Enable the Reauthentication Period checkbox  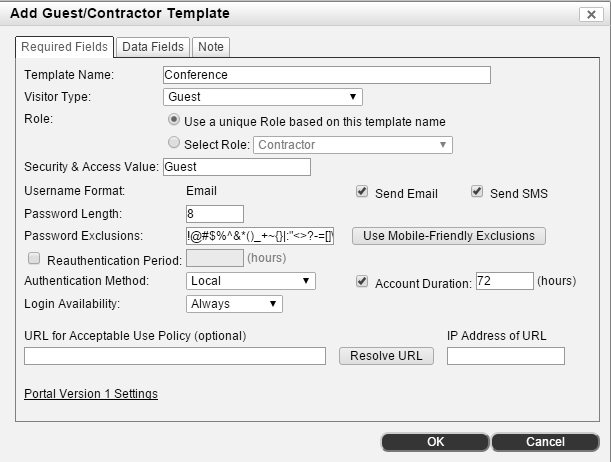click(x=34, y=259)
